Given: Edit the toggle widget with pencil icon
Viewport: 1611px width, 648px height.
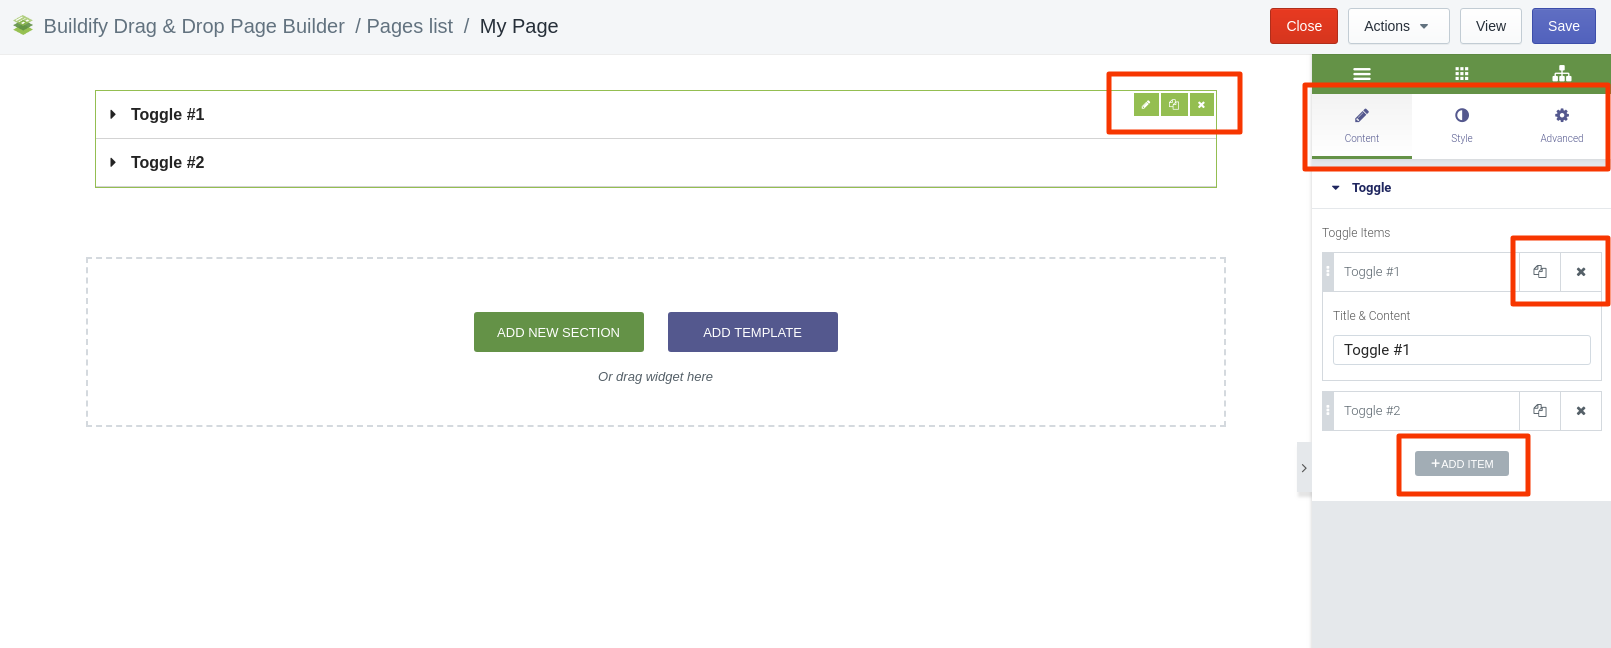Looking at the screenshot, I should point(1146,104).
